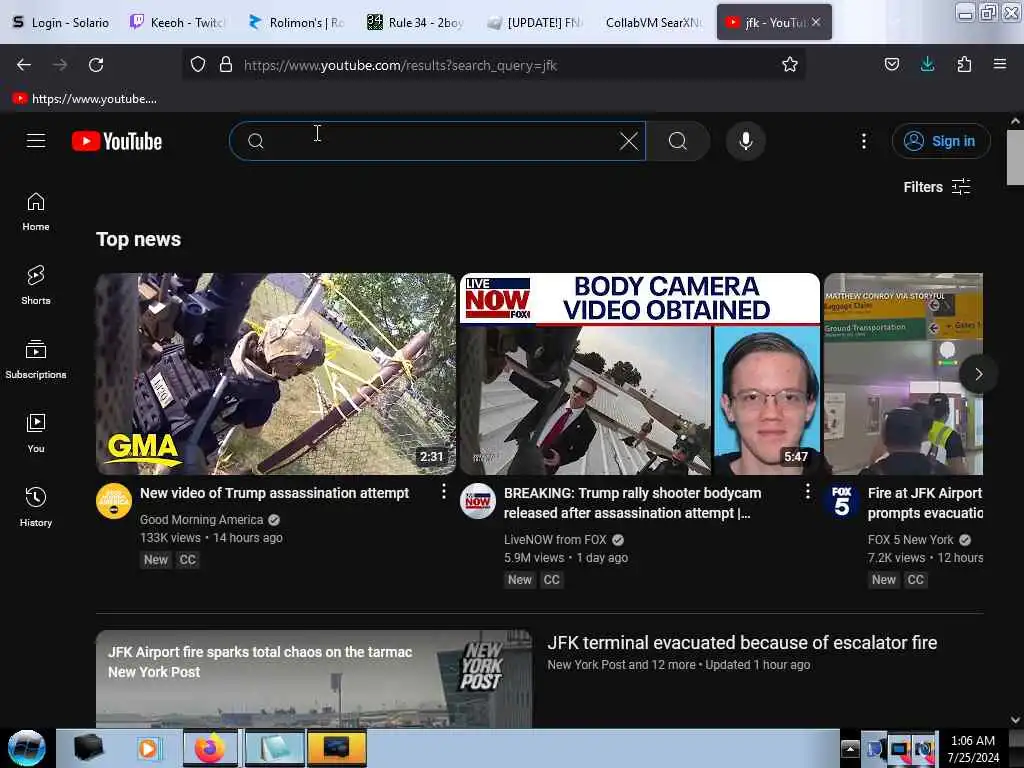Screen dimensions: 1024x768
Task: Open 'New video of Trump assassination attempt' title
Action: 274,493
